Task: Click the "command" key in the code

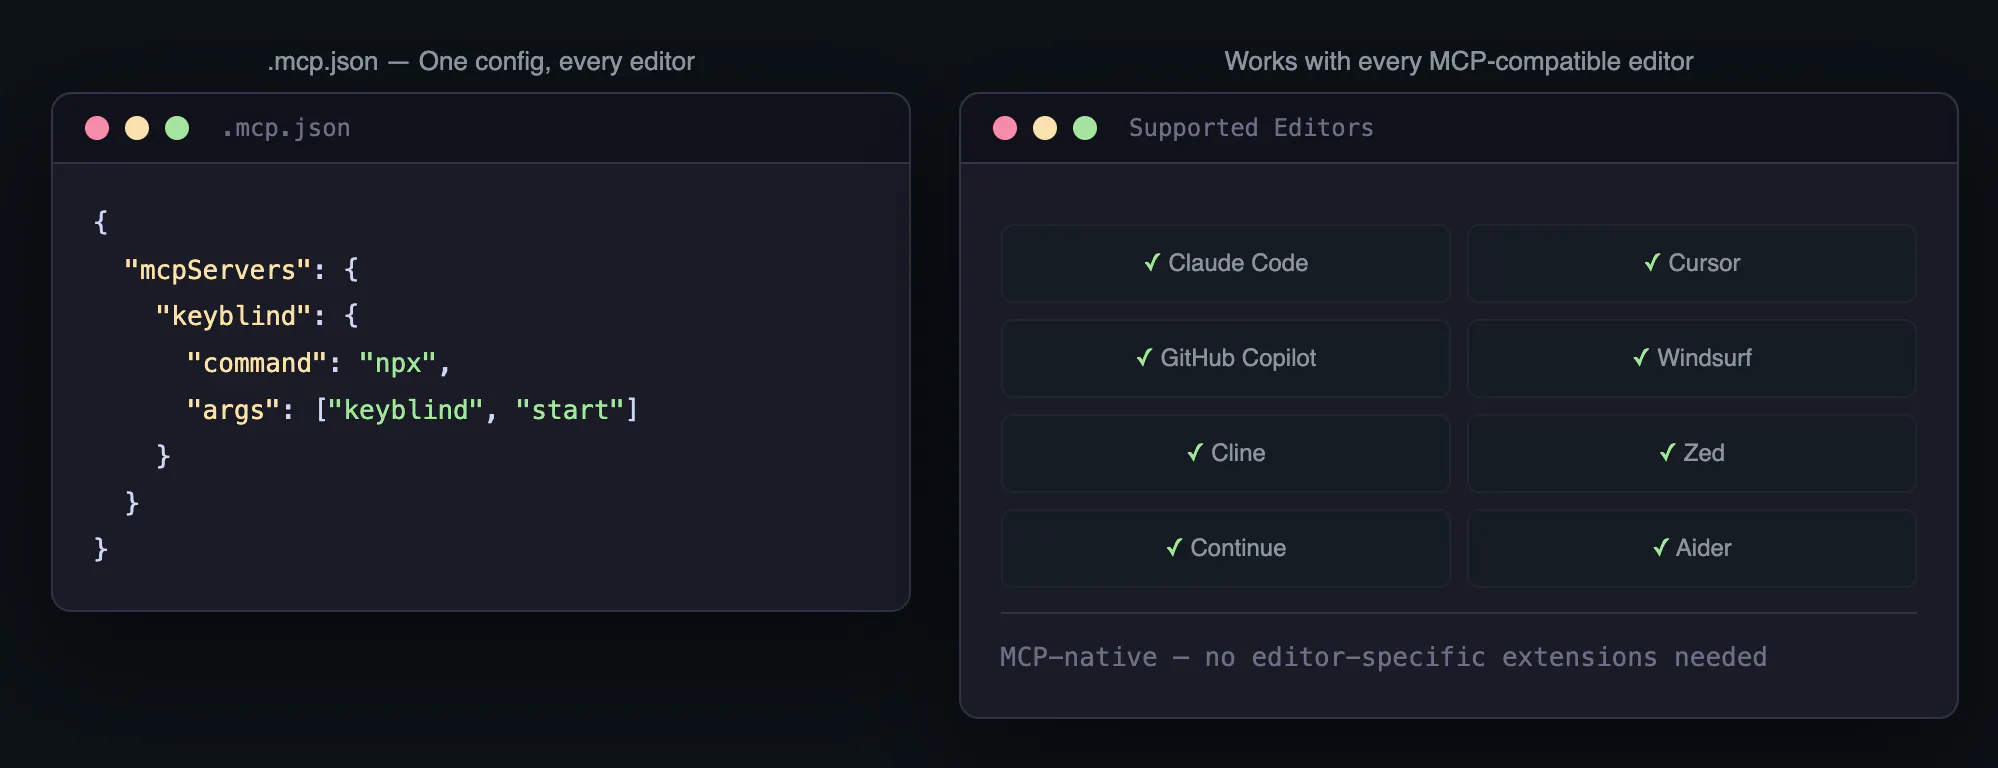Action: pyautogui.click(x=257, y=363)
